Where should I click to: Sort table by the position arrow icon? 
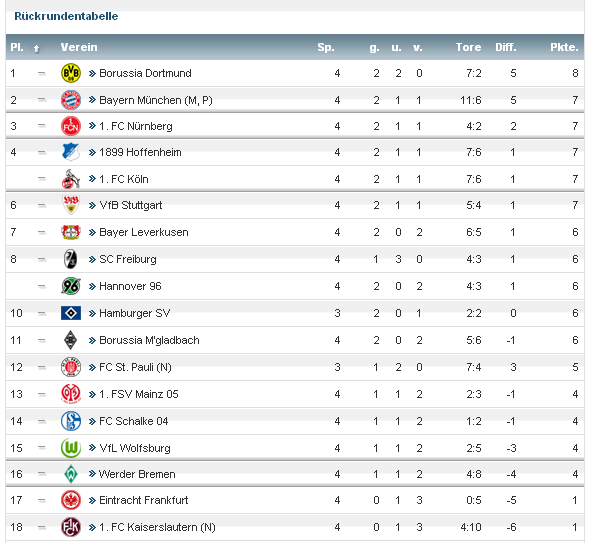(x=36, y=48)
